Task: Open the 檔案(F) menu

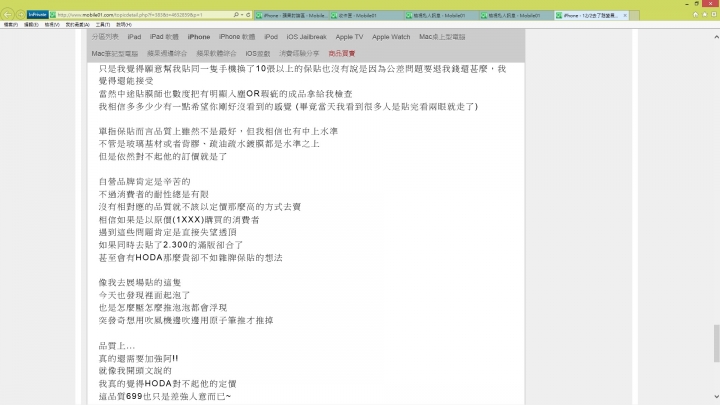Action: (x=11, y=24)
